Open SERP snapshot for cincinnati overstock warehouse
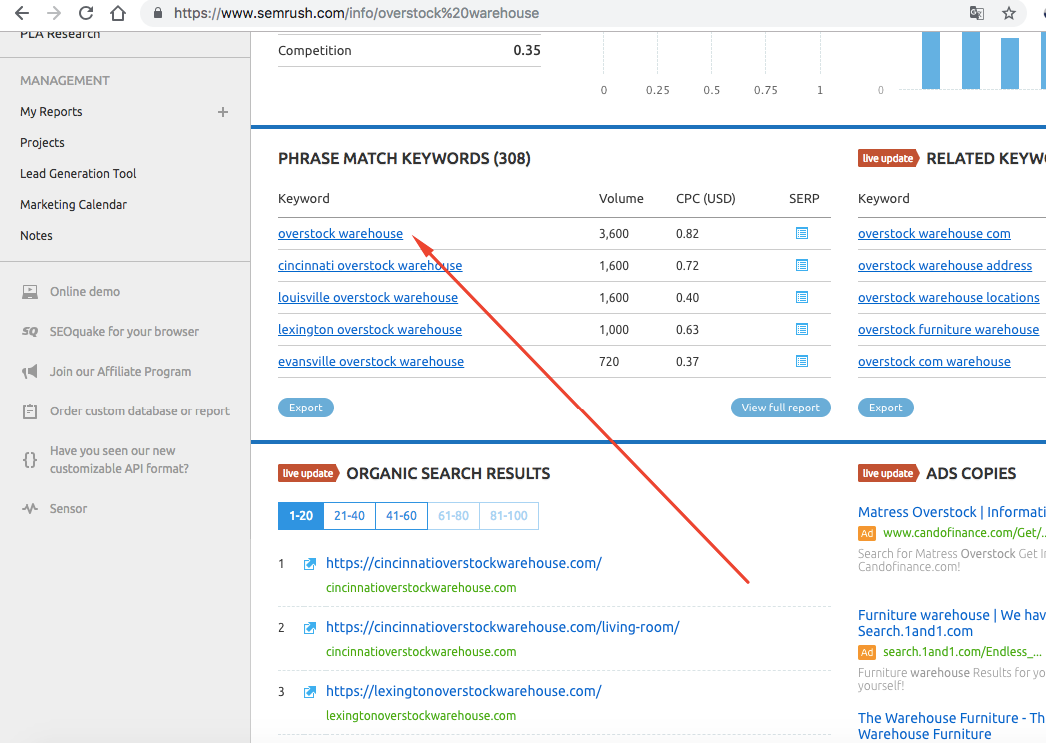 coord(802,265)
